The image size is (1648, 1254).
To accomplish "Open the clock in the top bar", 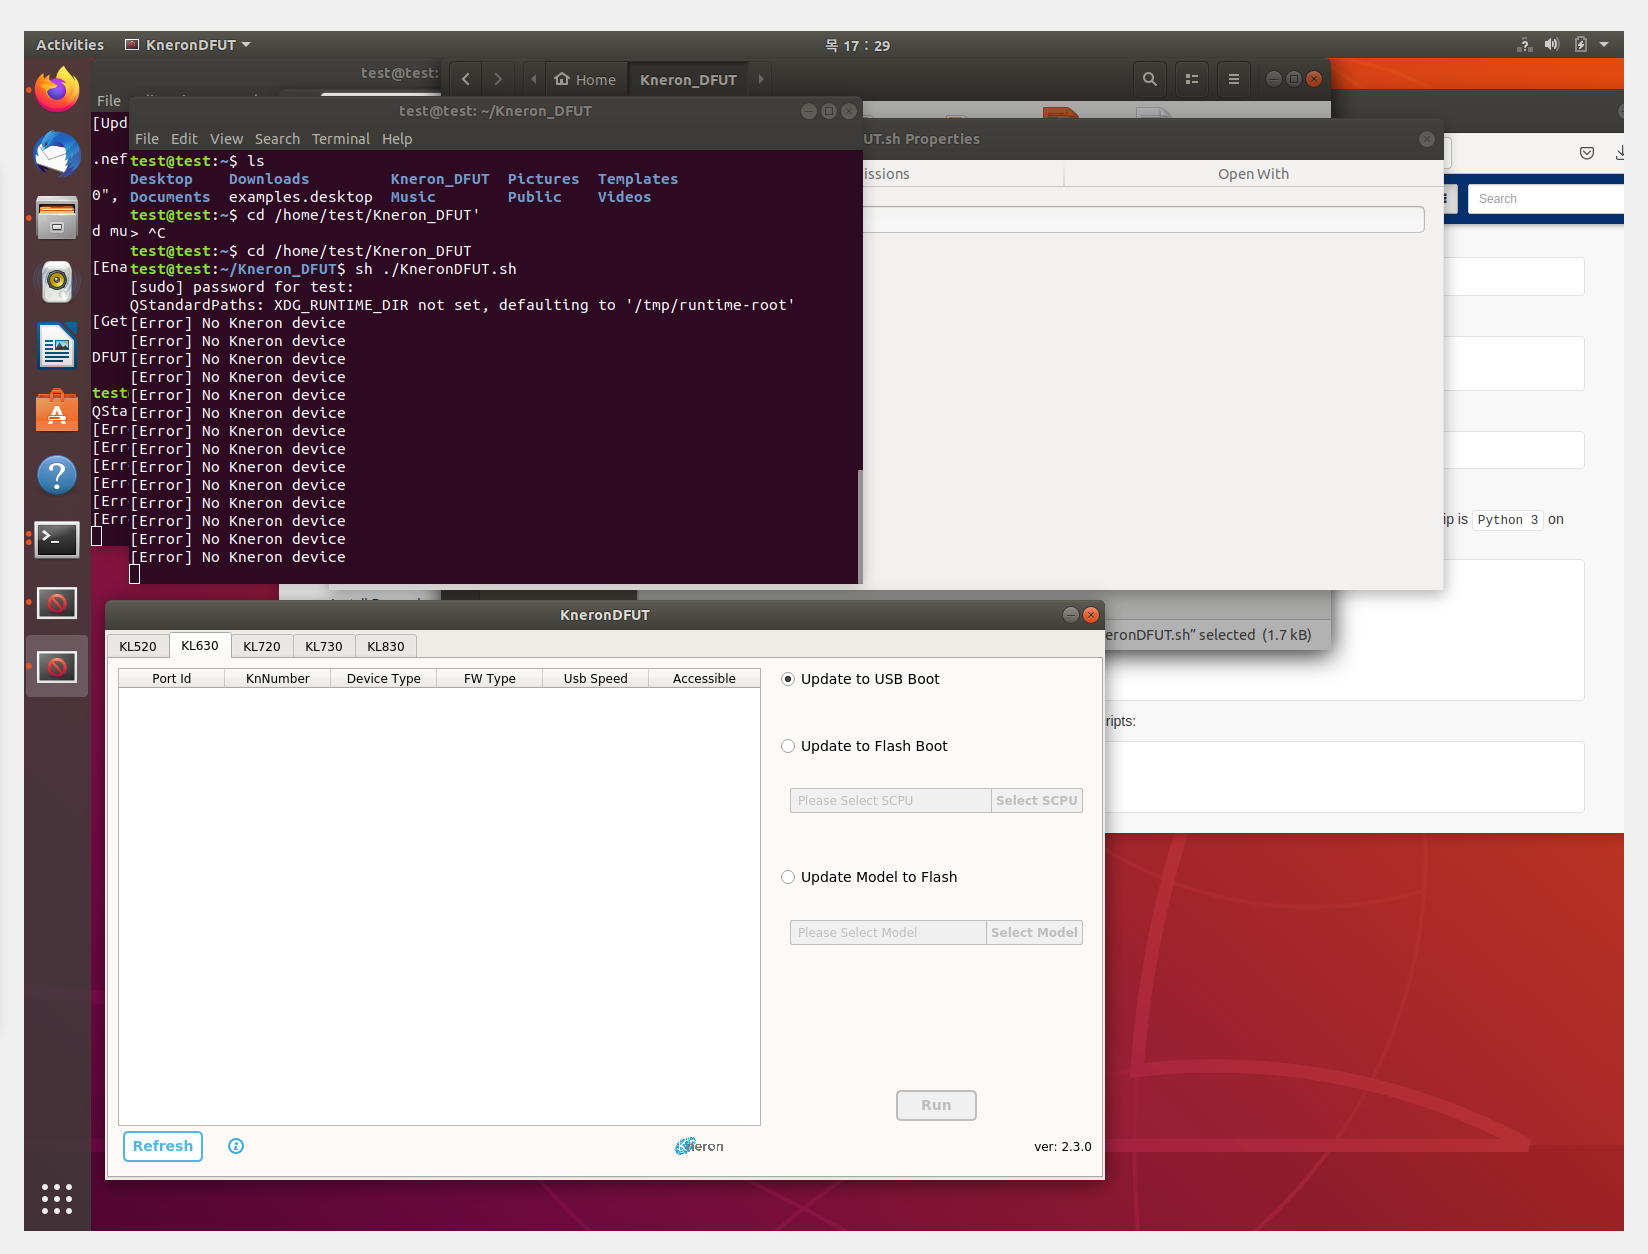I will [x=858, y=45].
